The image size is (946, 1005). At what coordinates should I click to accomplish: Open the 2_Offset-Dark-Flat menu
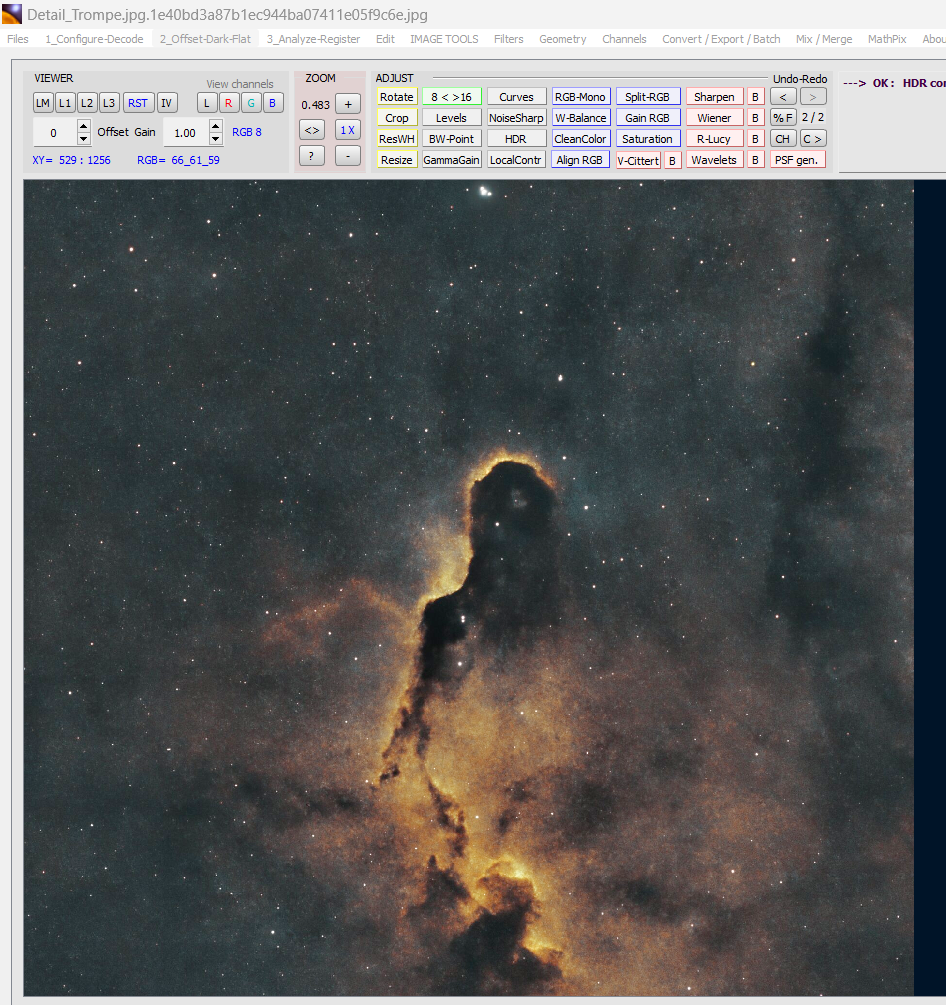point(205,39)
